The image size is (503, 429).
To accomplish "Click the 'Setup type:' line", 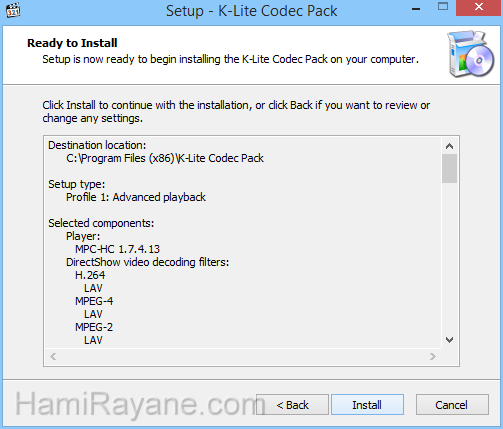I will tap(77, 184).
